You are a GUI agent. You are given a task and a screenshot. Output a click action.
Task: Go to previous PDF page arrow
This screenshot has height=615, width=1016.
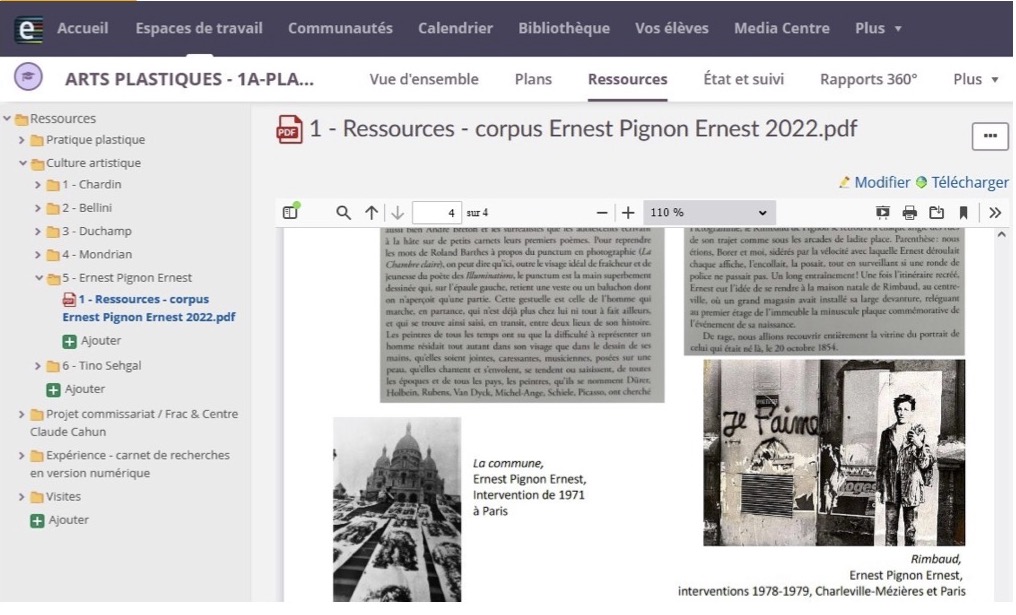pos(371,213)
